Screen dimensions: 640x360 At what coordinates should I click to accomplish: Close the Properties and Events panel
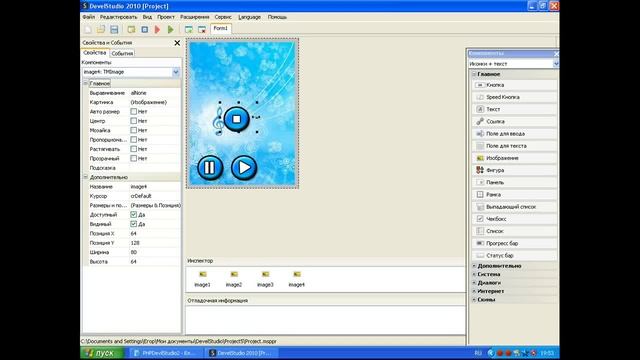[x=177, y=42]
